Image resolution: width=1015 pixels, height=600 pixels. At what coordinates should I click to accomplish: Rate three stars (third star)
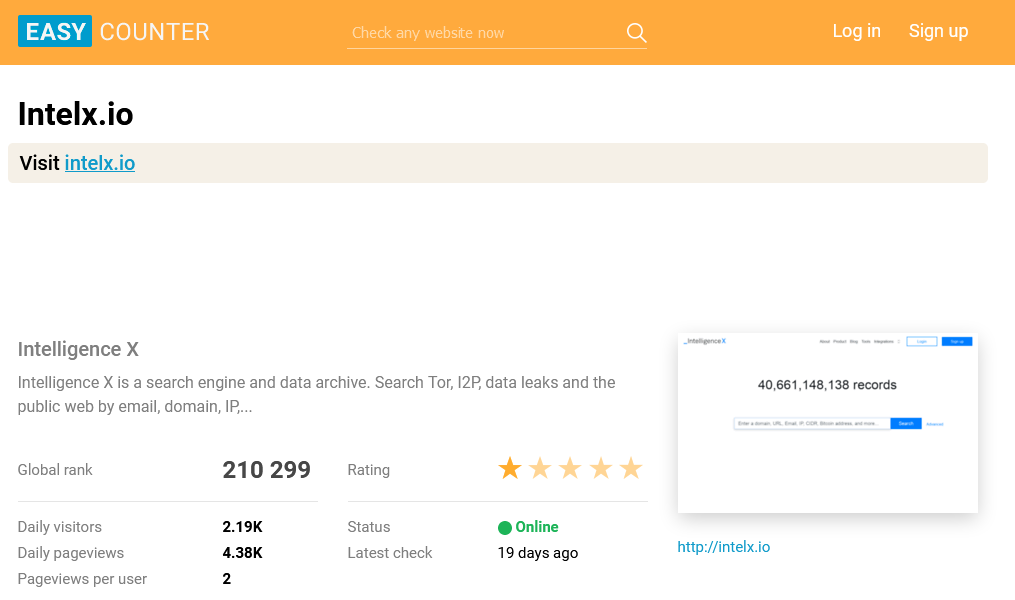click(x=570, y=468)
